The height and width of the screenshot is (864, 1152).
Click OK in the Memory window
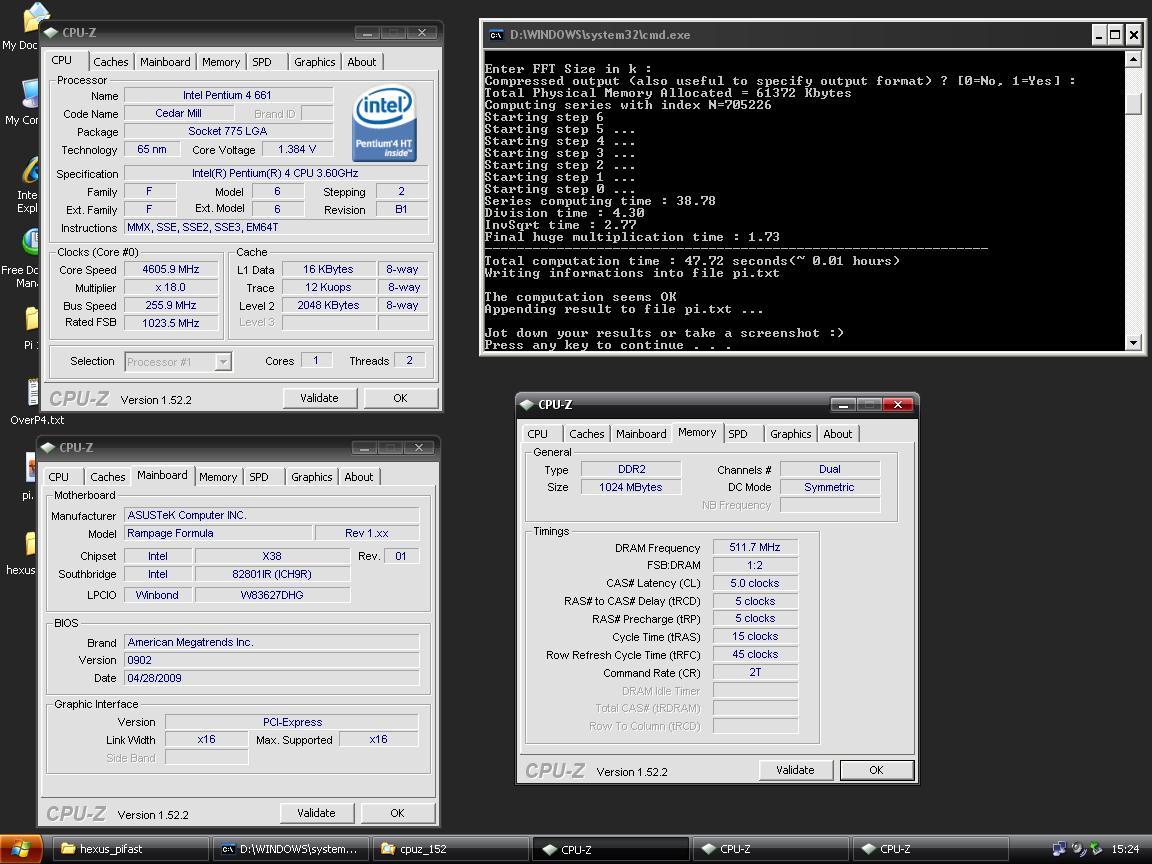coord(876,770)
